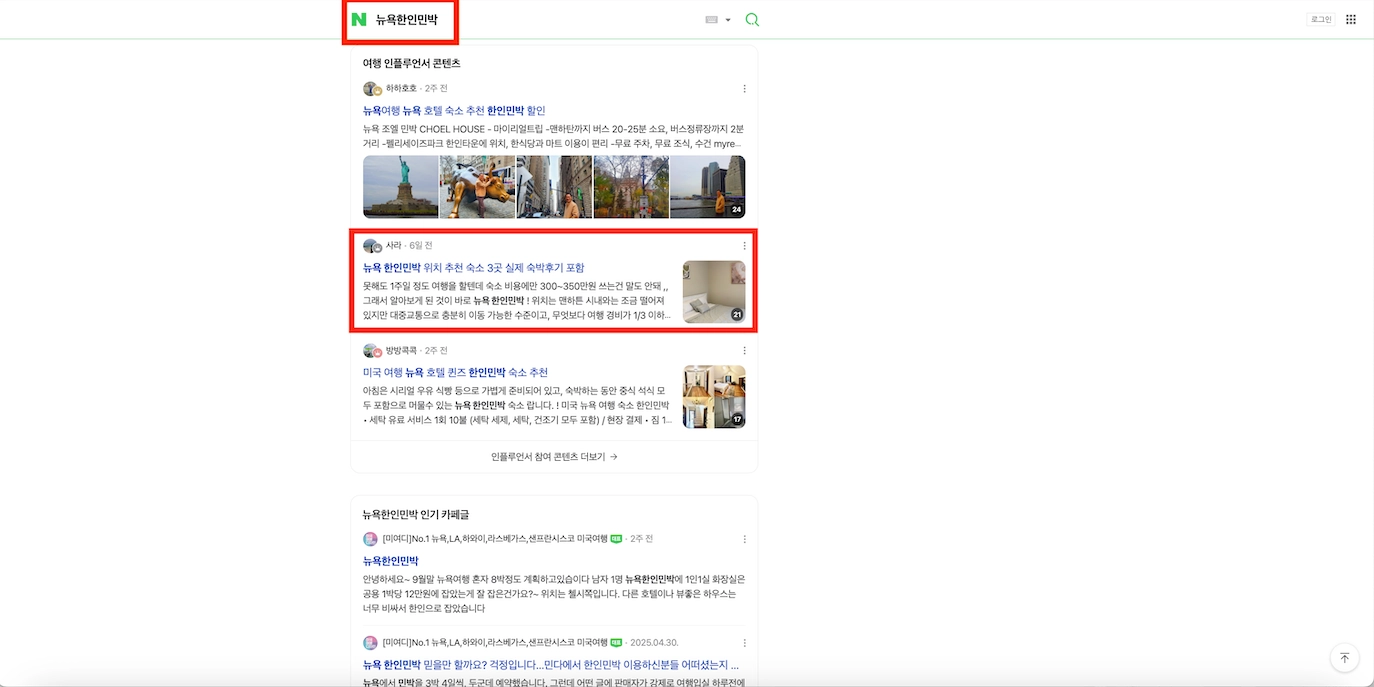
Task: Open 빵방콕콕 author profile avatar
Action: point(372,351)
